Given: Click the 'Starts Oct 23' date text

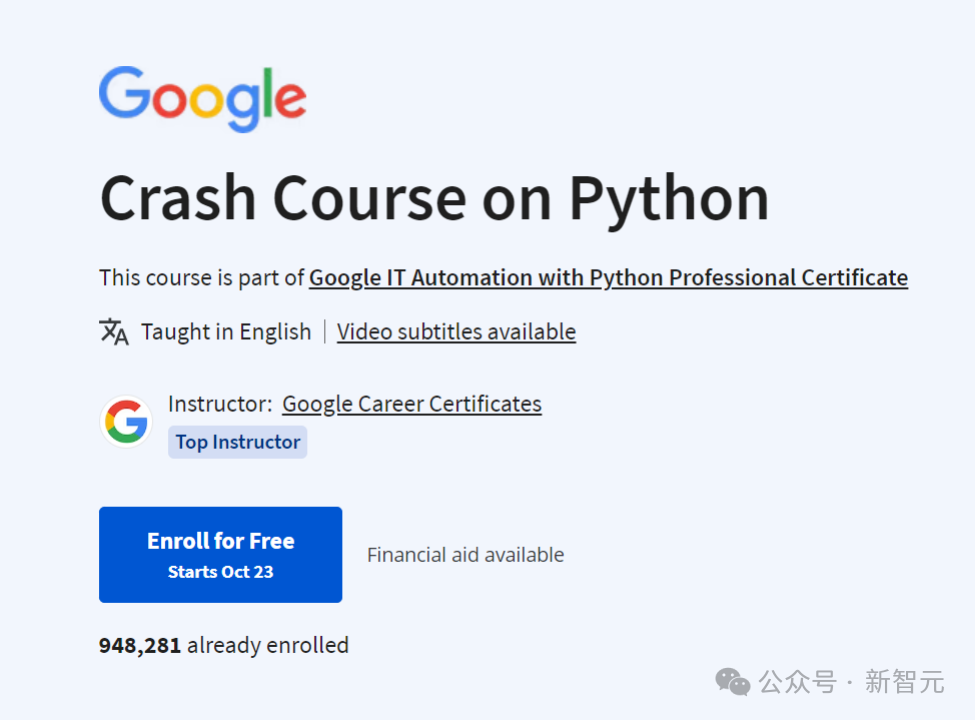Looking at the screenshot, I should pyautogui.click(x=220, y=572).
